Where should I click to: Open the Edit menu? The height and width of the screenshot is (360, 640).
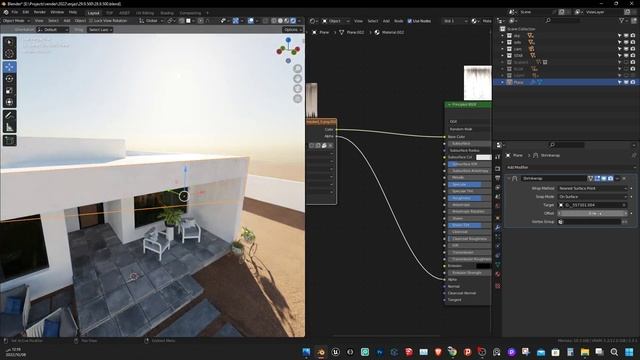[26, 12]
